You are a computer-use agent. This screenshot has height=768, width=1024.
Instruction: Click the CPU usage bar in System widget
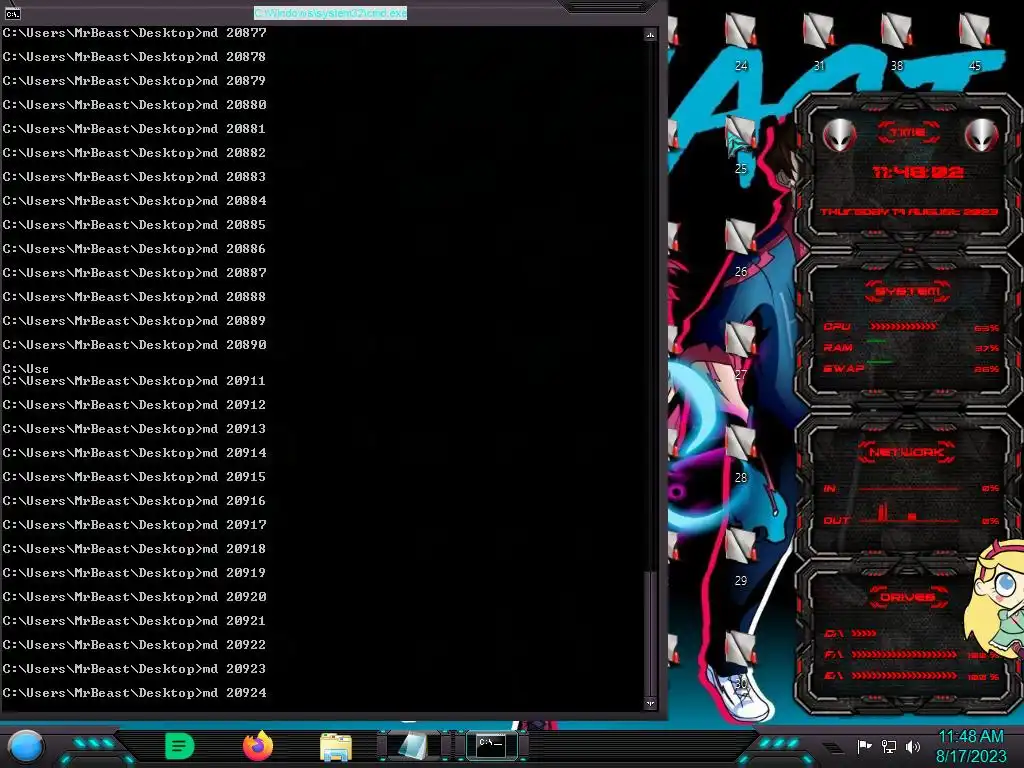pyautogui.click(x=904, y=326)
